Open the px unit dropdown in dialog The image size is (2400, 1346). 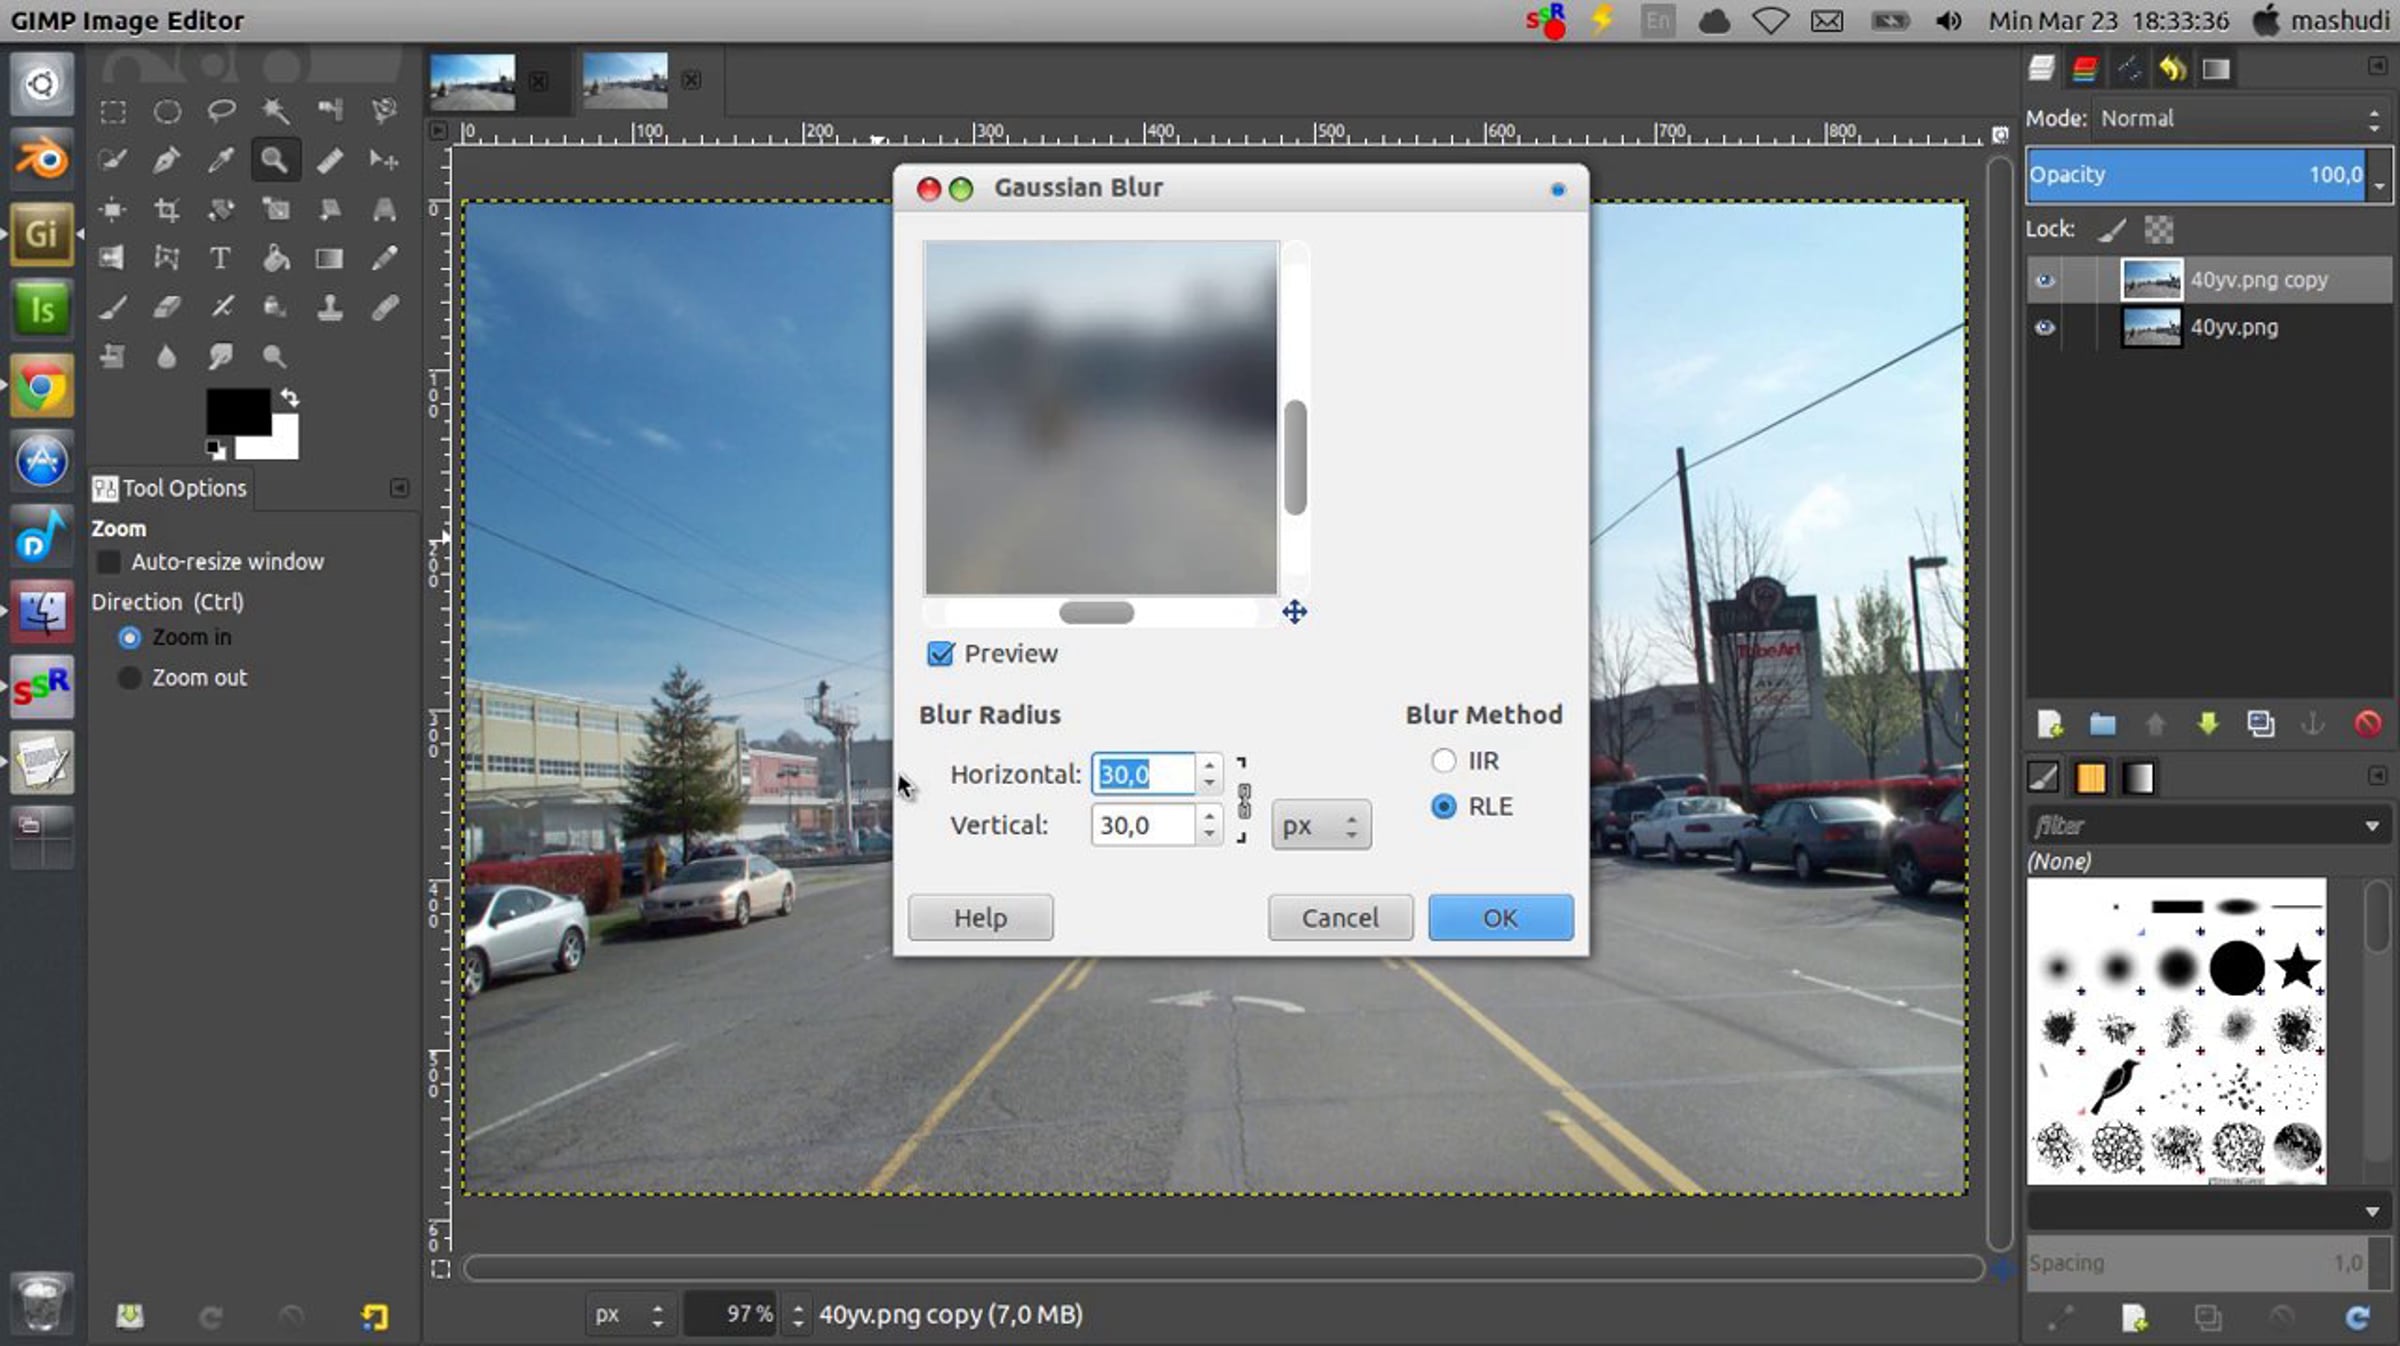pyautogui.click(x=1320, y=826)
